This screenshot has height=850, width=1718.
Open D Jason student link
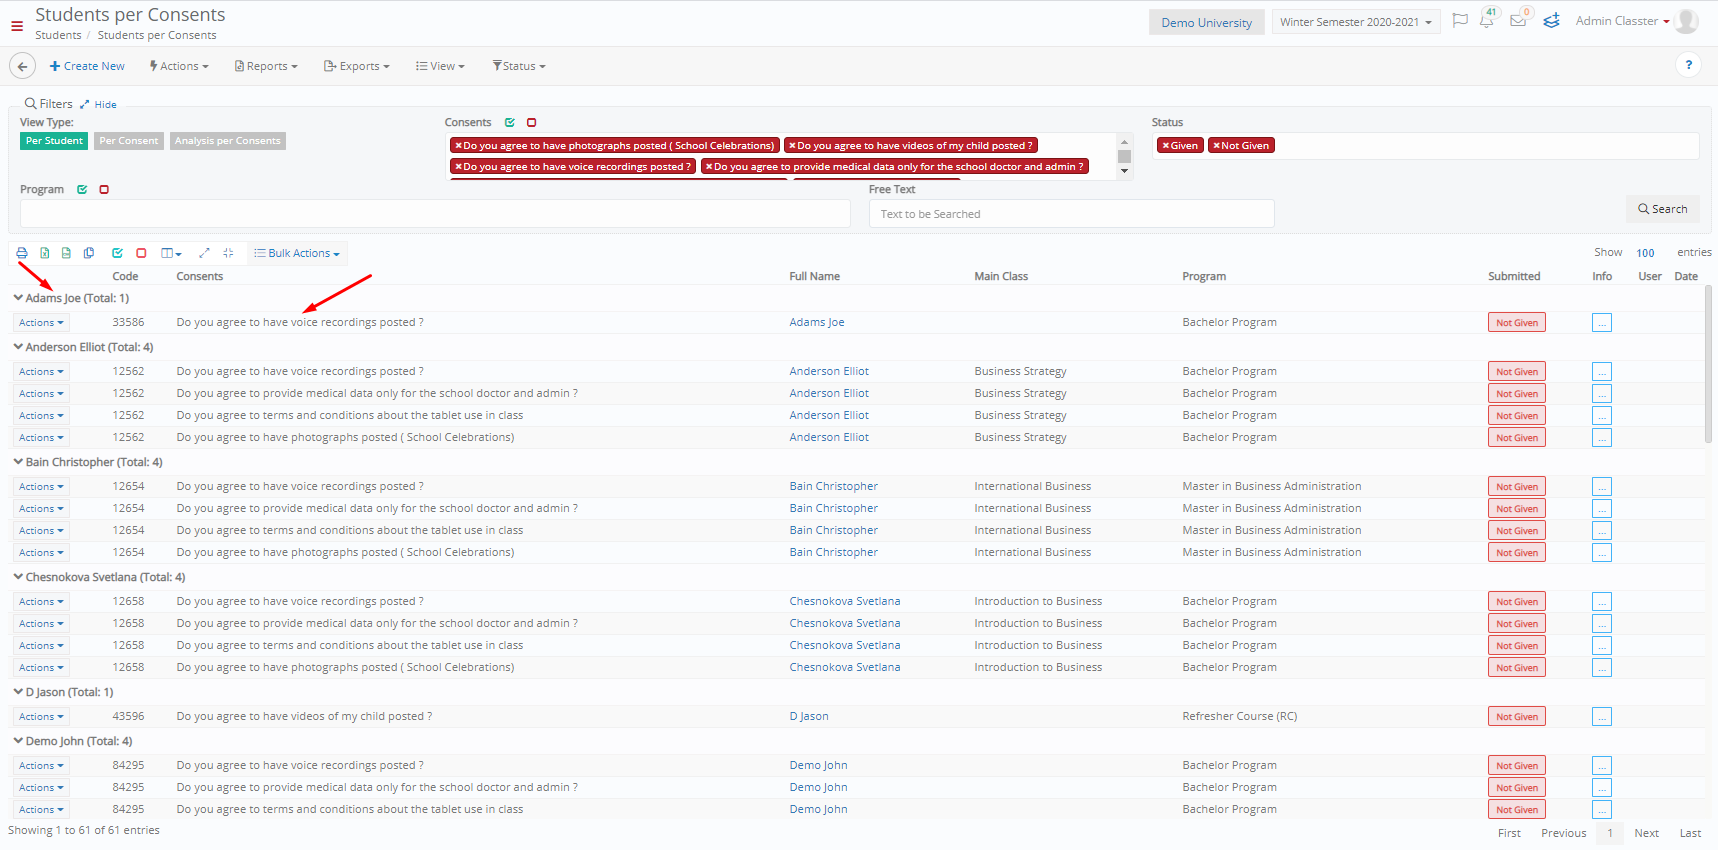pos(809,716)
